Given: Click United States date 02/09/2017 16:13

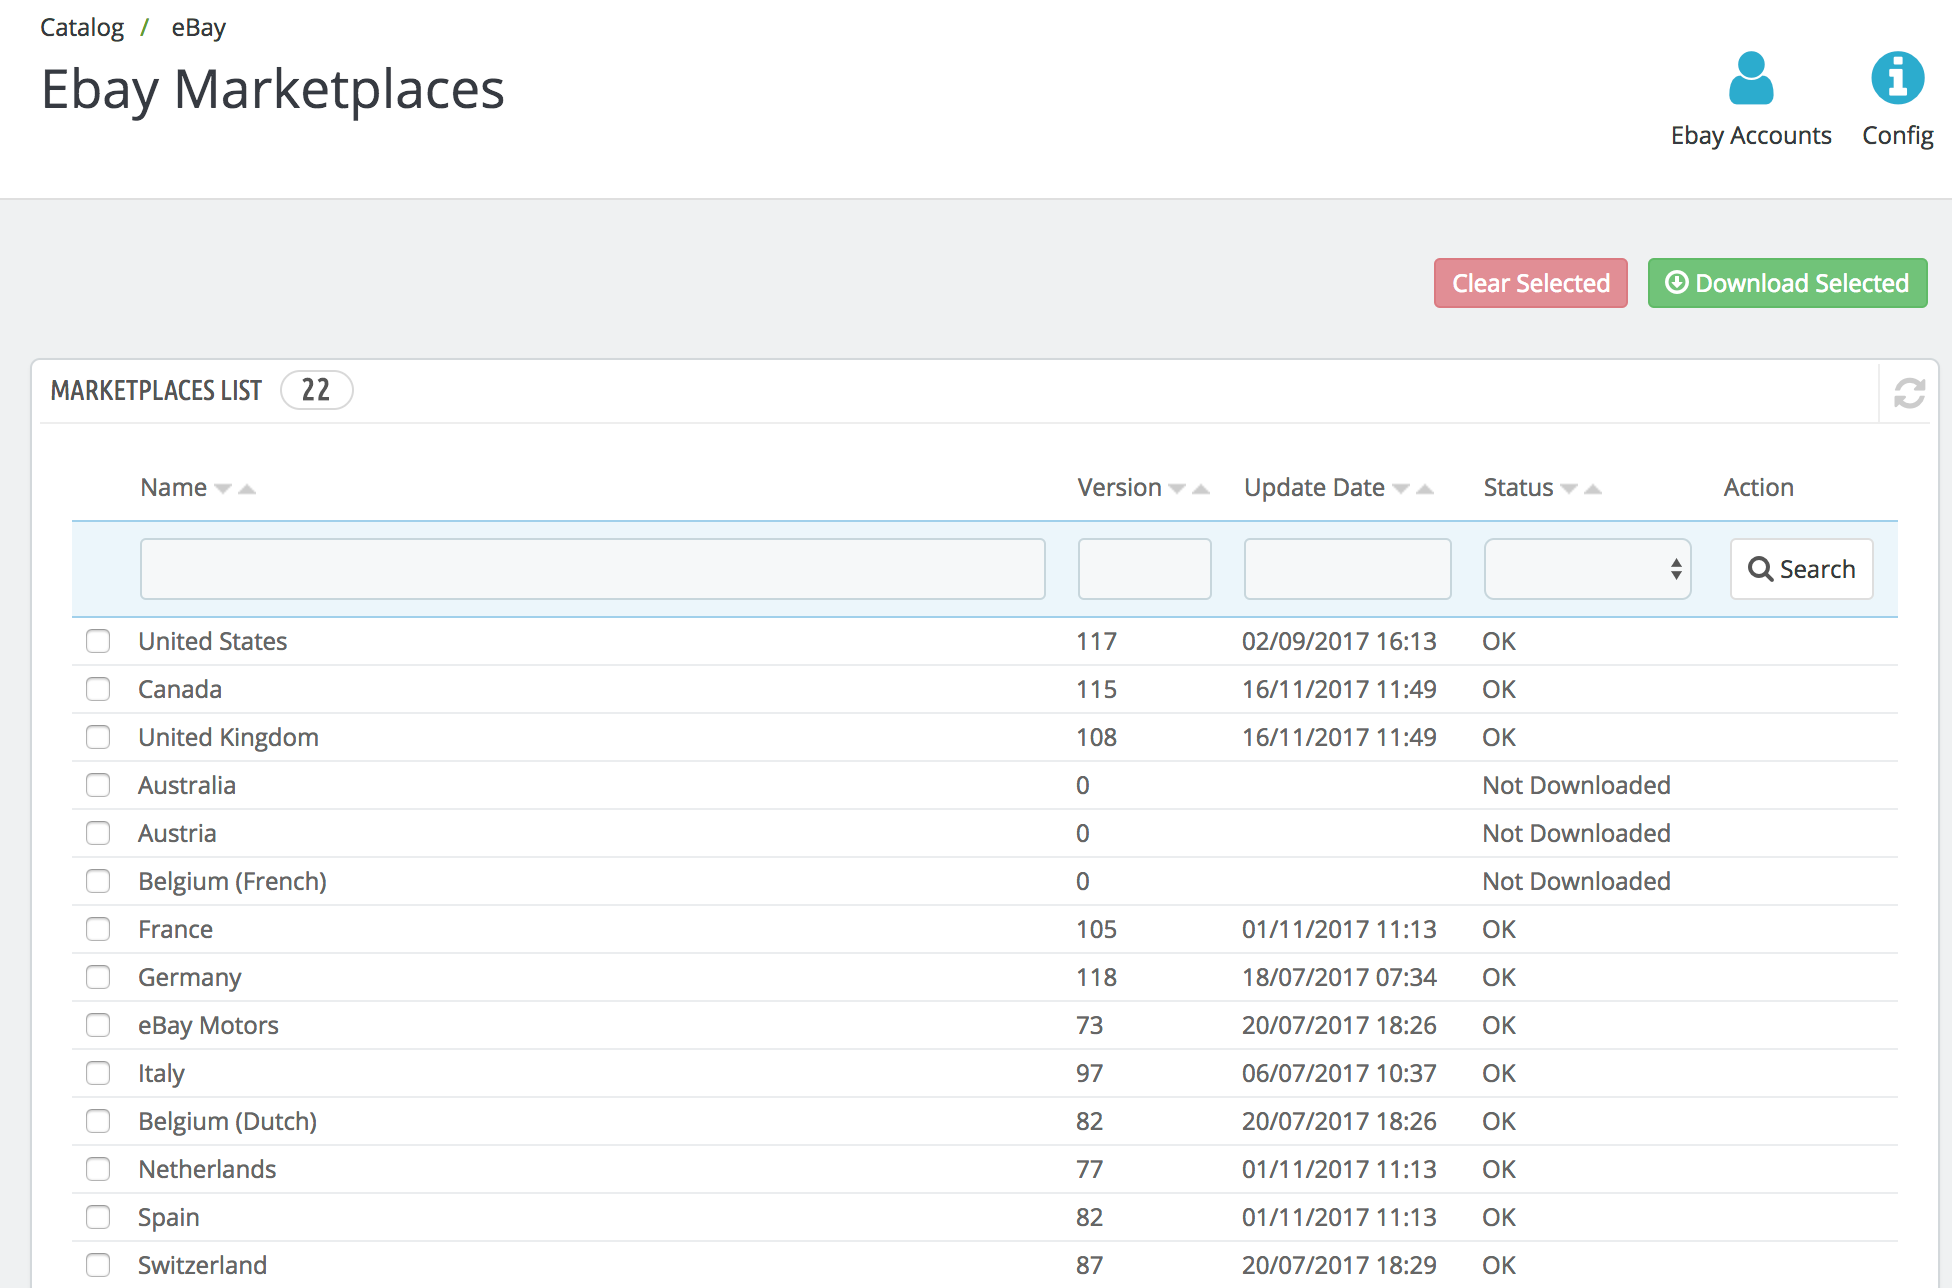Looking at the screenshot, I should coord(1339,641).
